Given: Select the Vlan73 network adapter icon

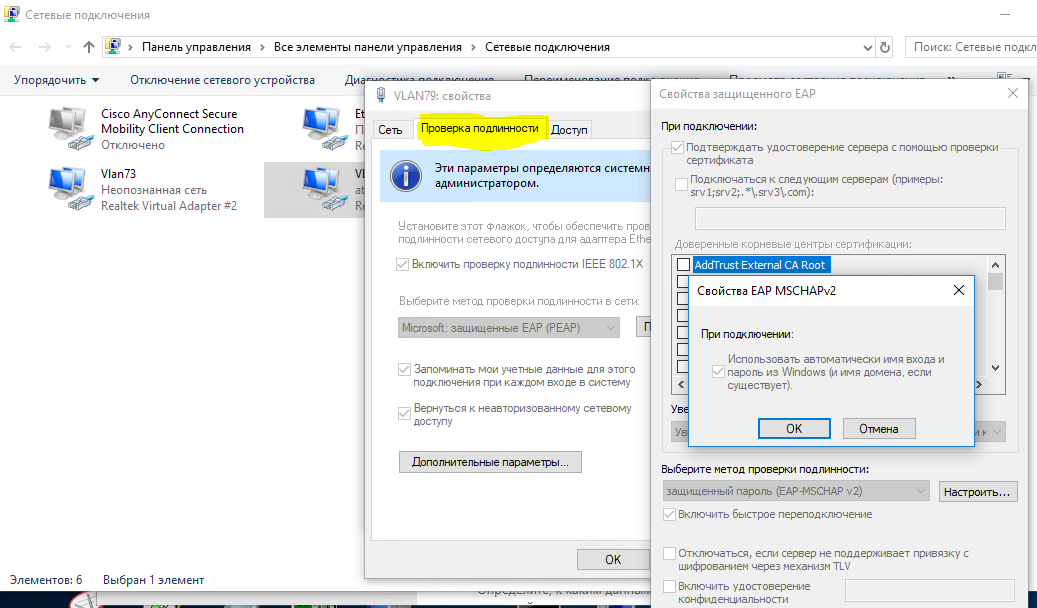Looking at the screenshot, I should 70,189.
